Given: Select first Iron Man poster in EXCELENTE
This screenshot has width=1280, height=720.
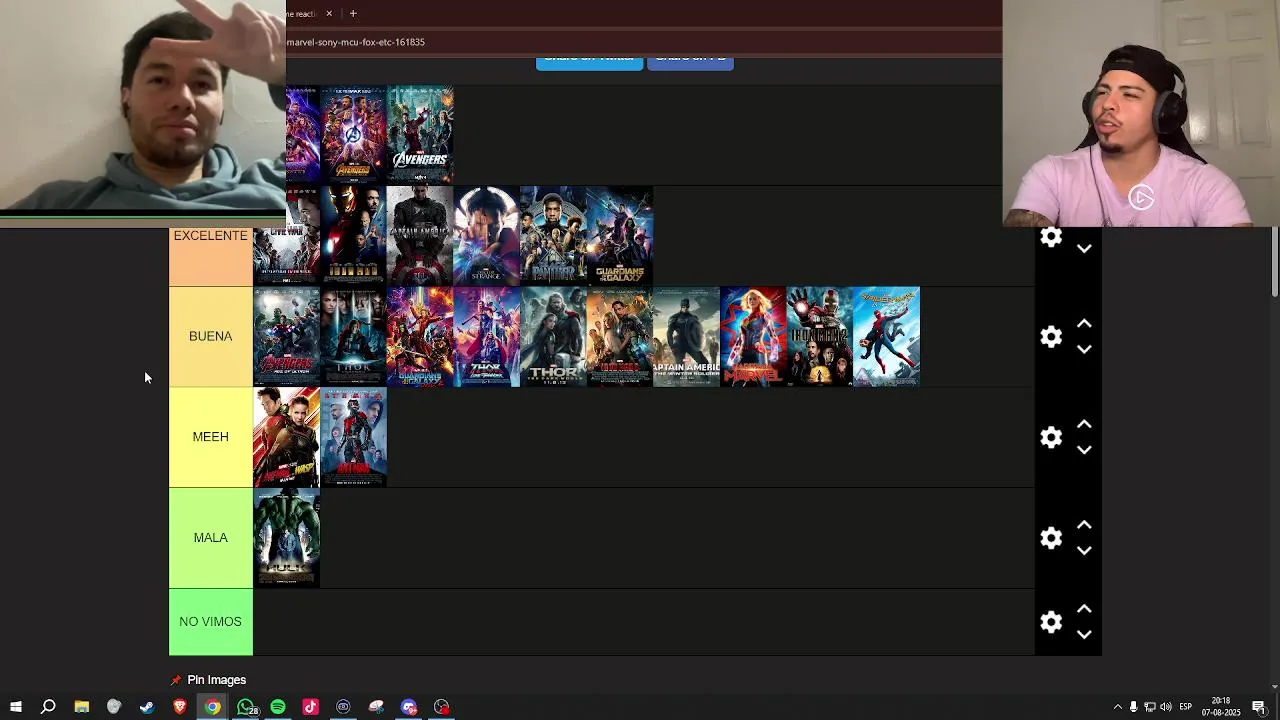Looking at the screenshot, I should (x=353, y=236).
